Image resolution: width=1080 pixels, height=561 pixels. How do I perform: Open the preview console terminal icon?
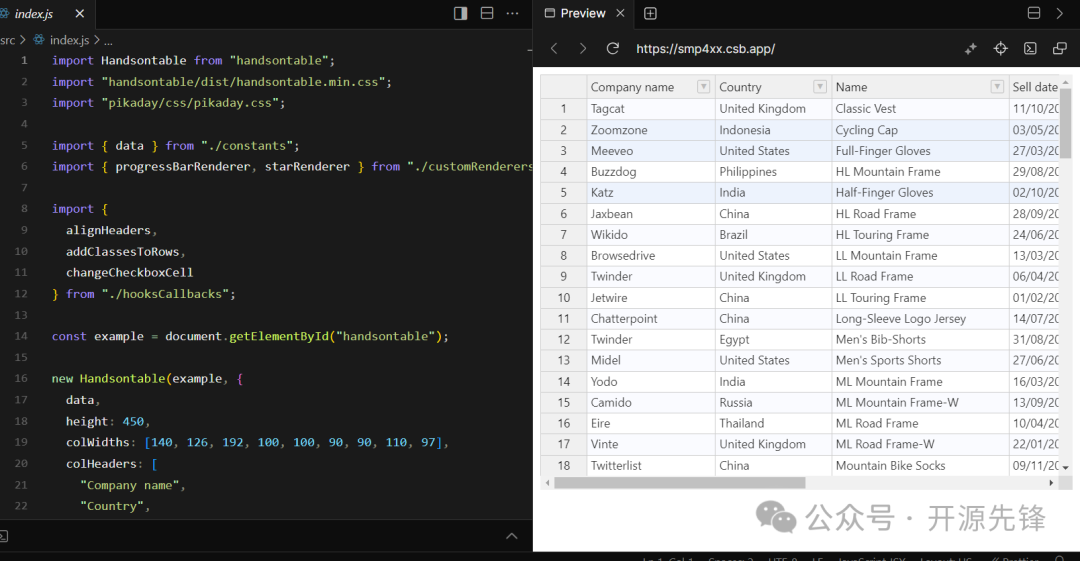1030,49
